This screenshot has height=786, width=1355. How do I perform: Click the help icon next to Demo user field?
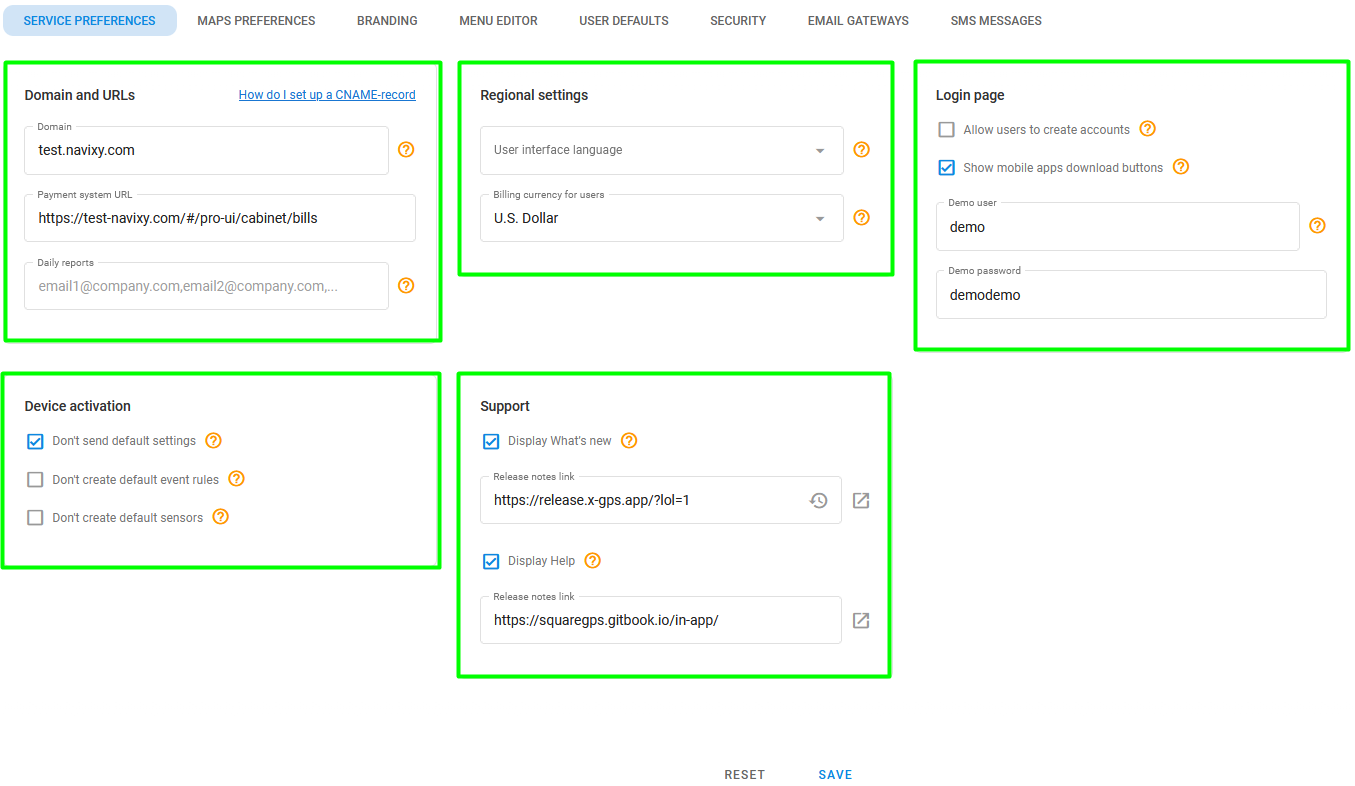(x=1317, y=226)
